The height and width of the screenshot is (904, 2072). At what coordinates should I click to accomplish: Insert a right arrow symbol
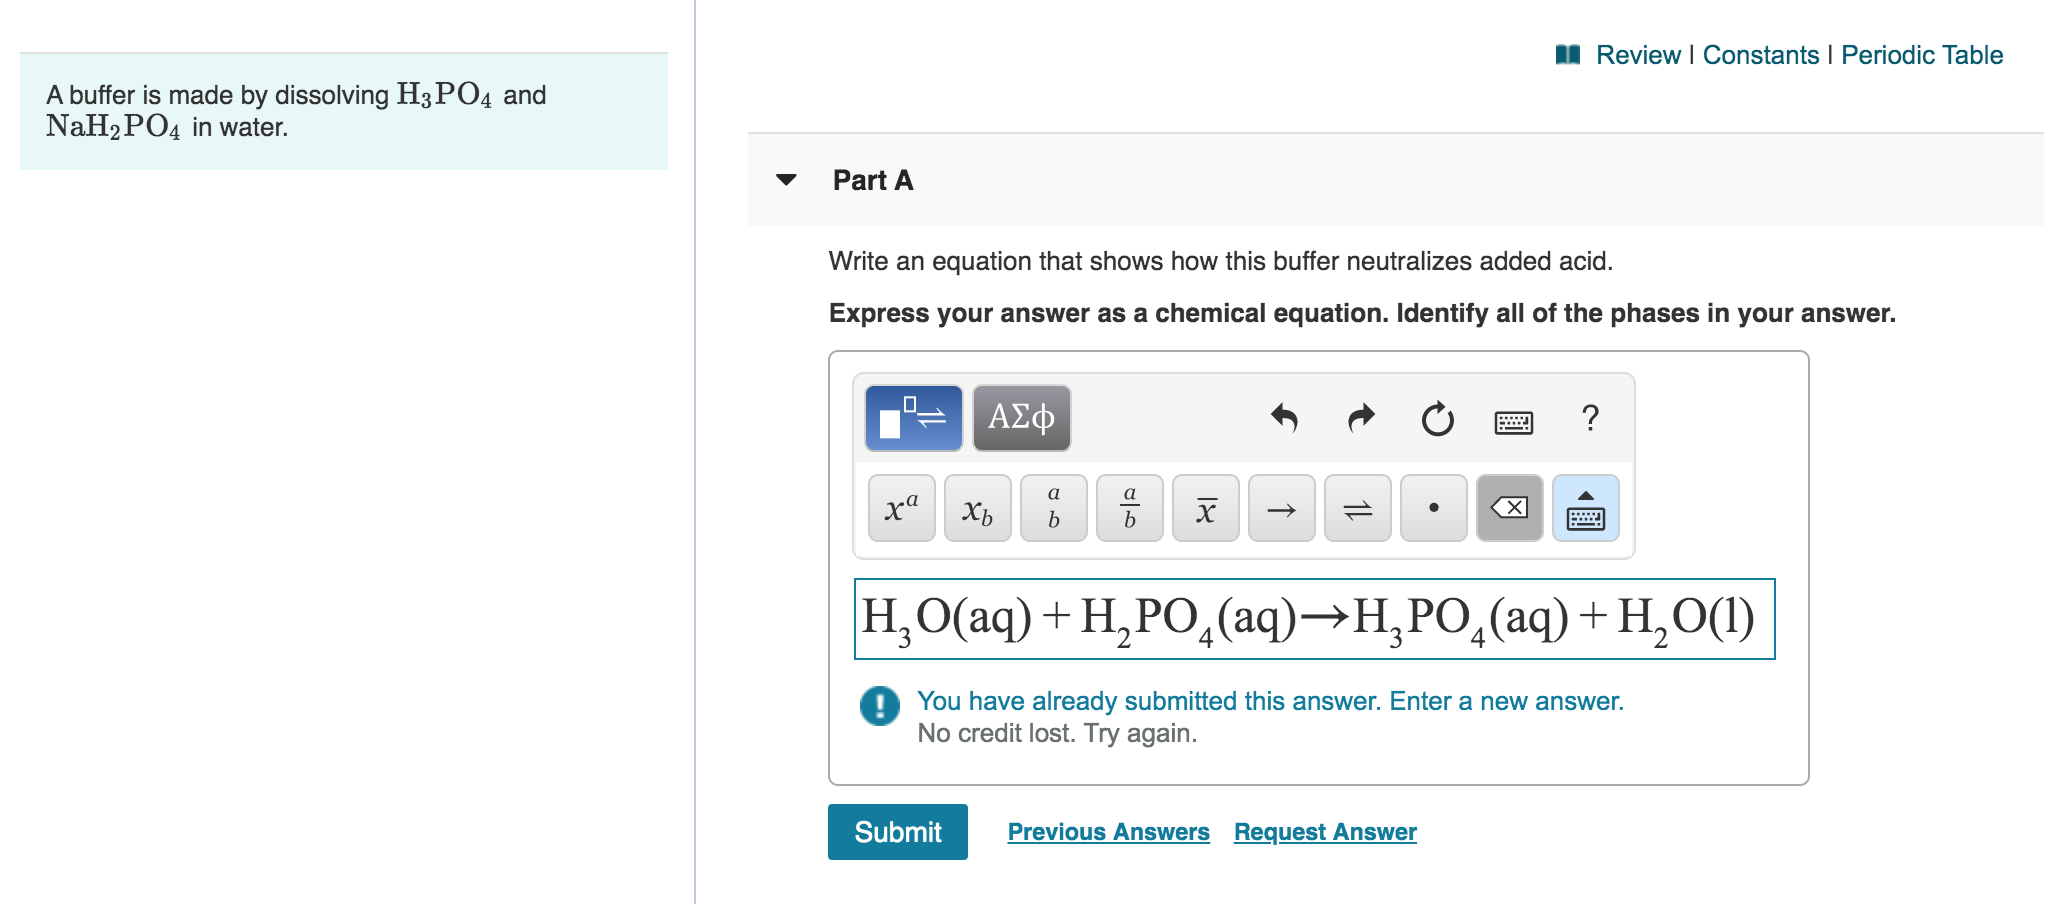point(1282,508)
